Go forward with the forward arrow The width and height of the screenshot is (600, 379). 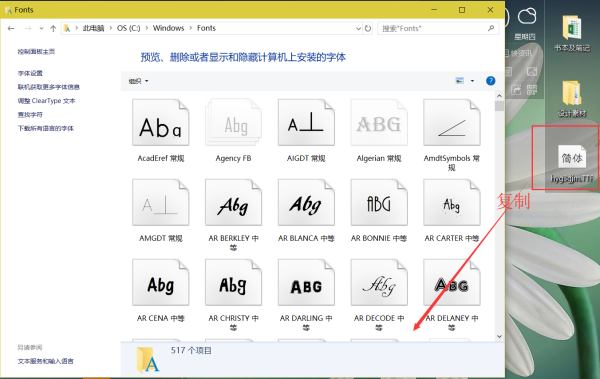coord(28,28)
